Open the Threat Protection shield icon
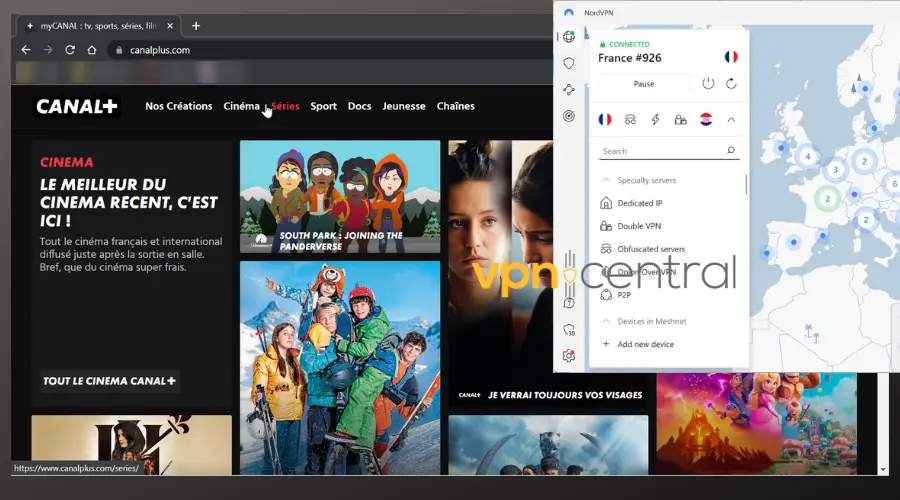 (x=569, y=63)
